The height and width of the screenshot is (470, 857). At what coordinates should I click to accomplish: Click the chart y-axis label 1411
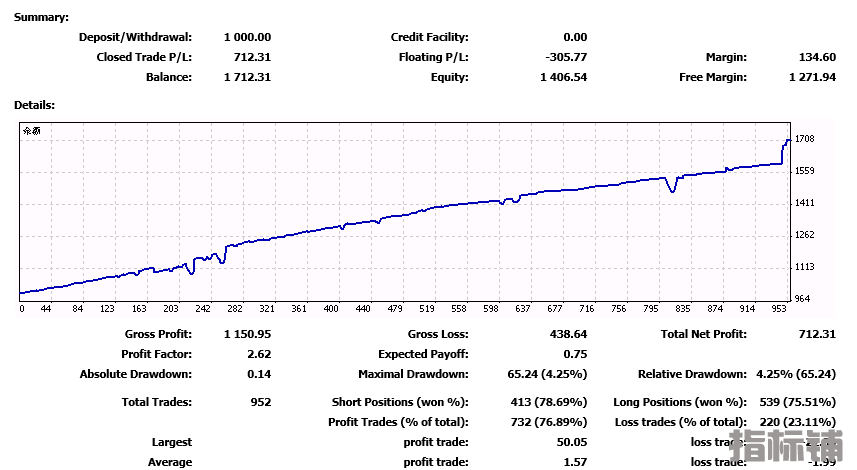coord(805,203)
